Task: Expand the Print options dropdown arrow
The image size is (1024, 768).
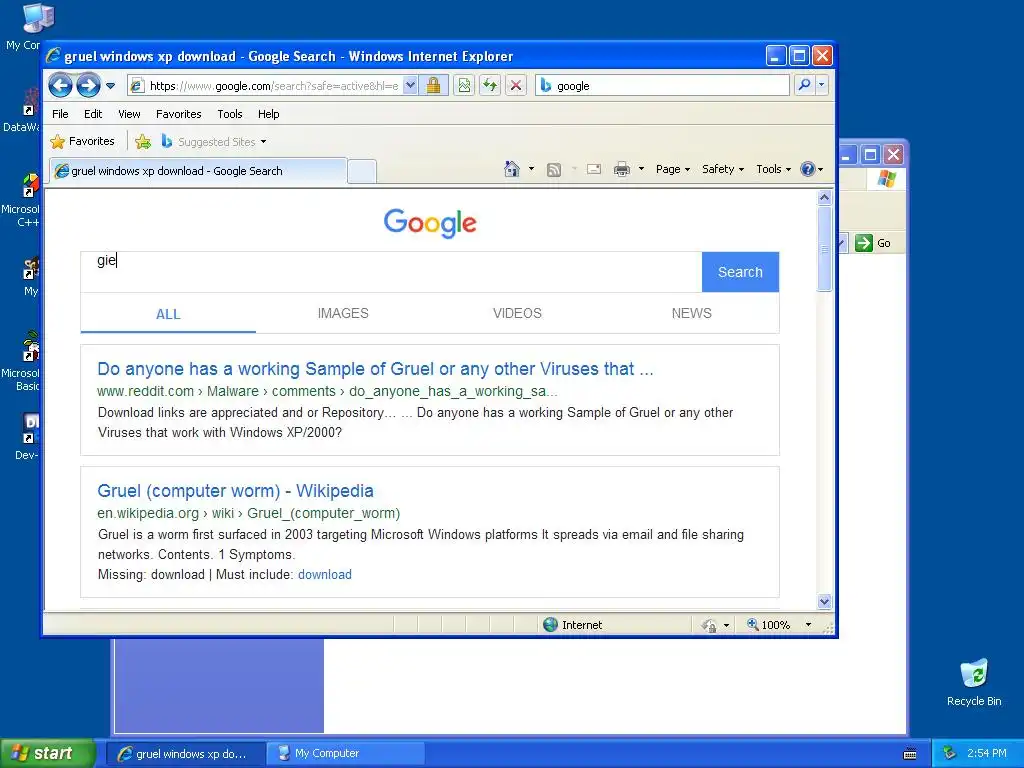Action: pyautogui.click(x=641, y=169)
